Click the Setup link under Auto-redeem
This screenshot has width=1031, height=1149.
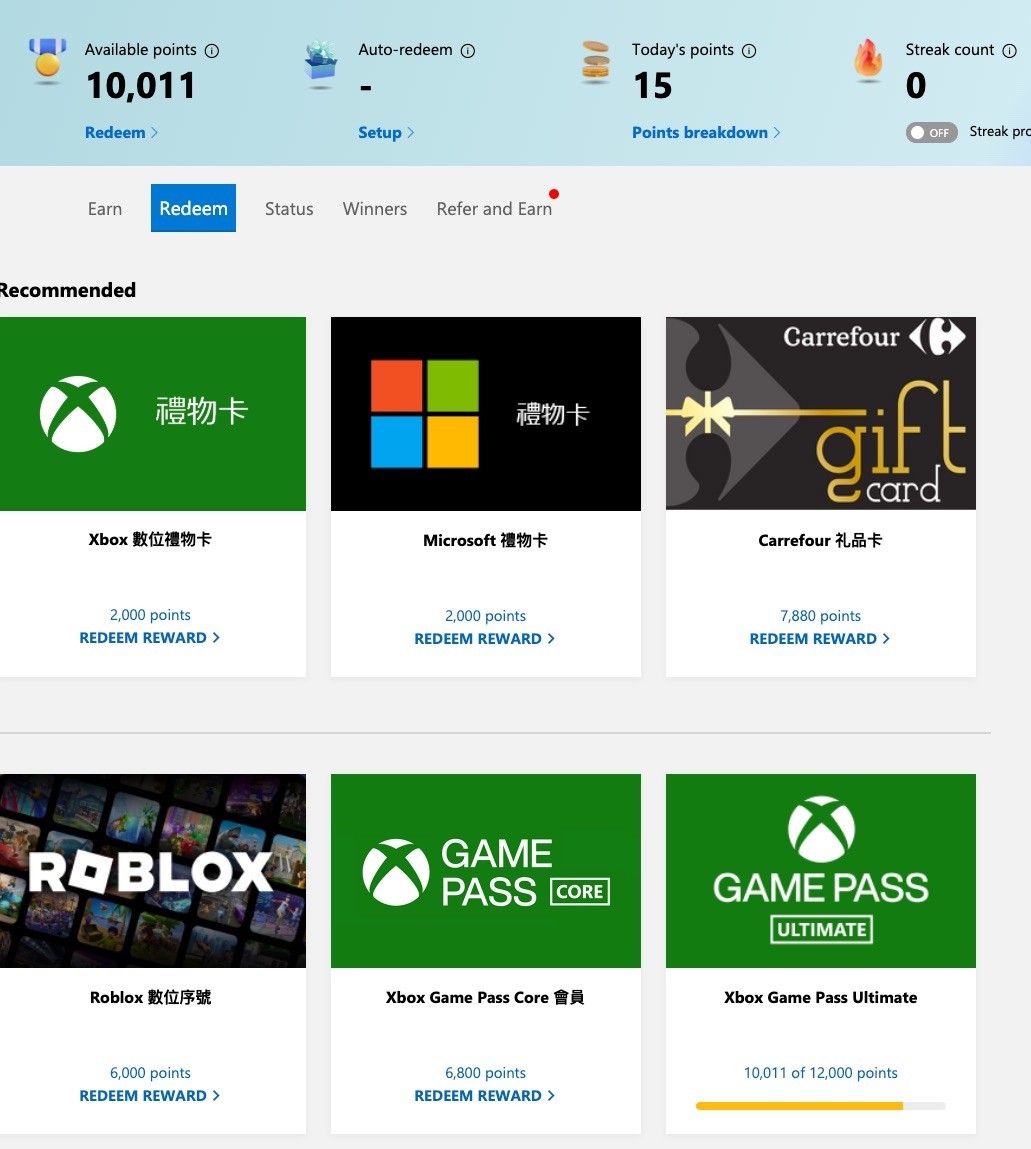tap(386, 133)
